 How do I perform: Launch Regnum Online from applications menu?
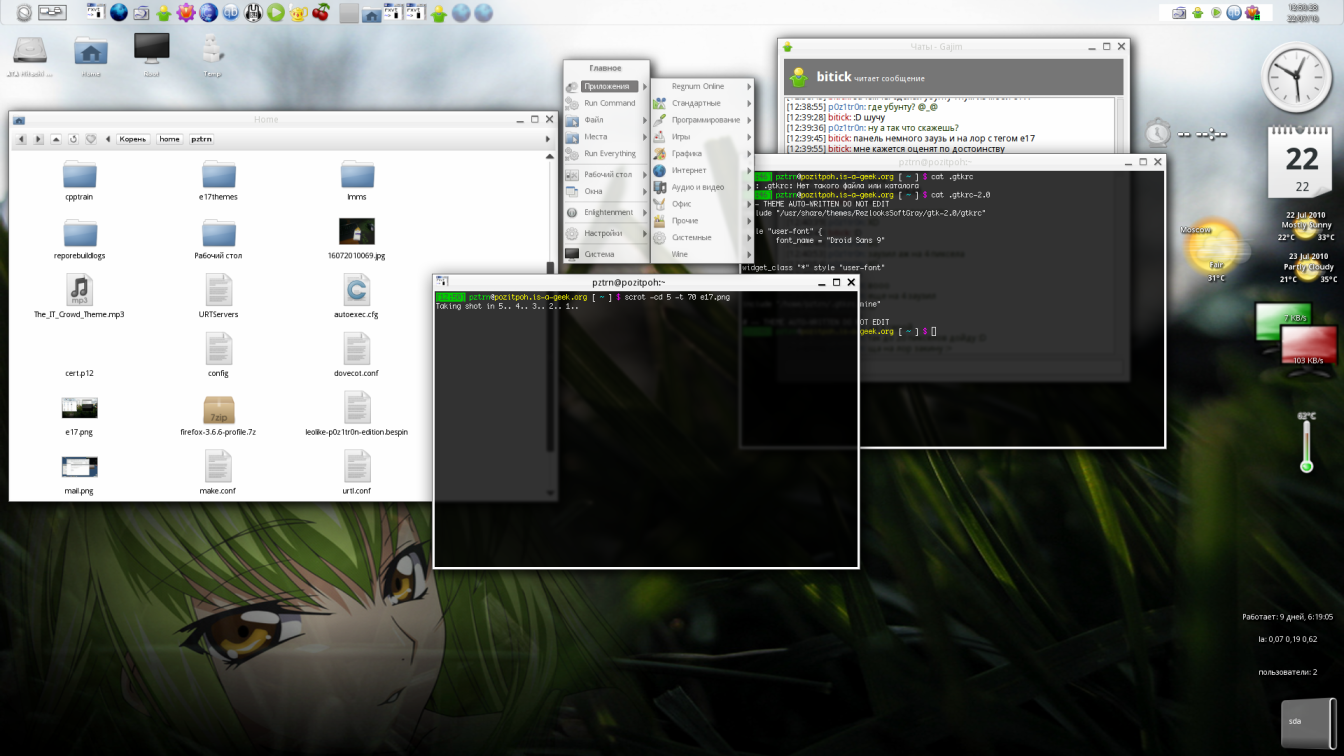click(x=703, y=86)
